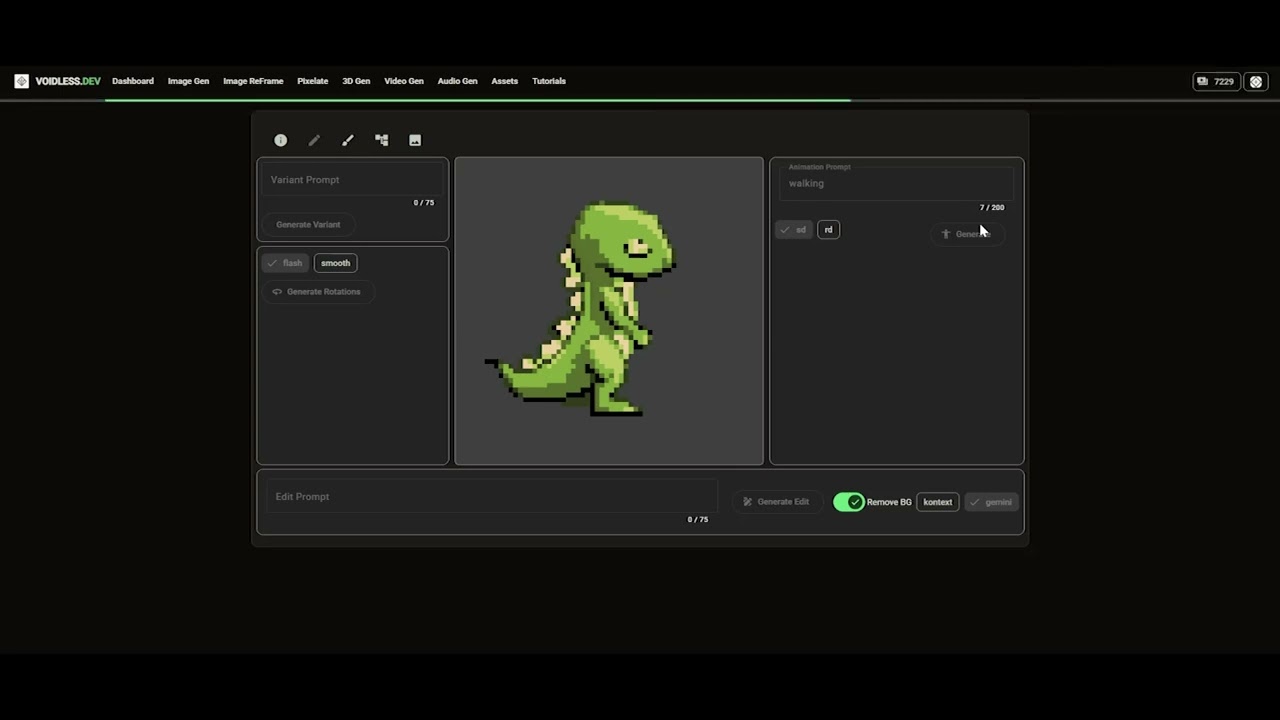Open the Video Gen page

pos(404,81)
